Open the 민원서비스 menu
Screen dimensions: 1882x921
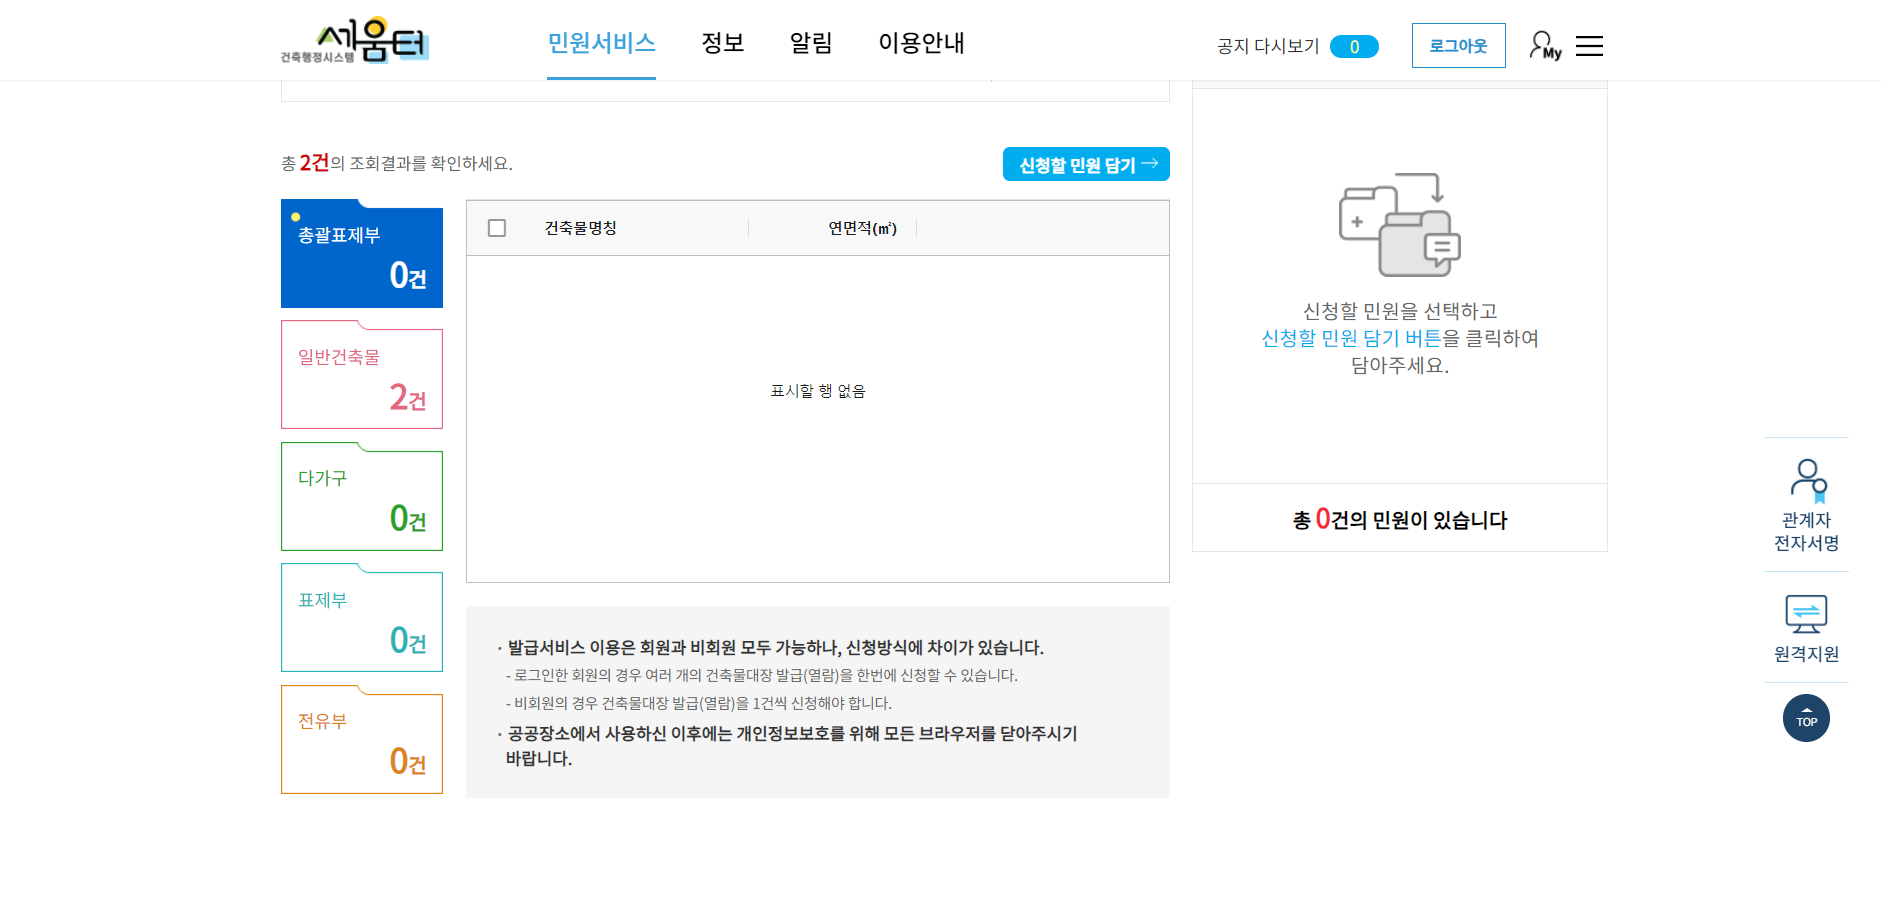(x=600, y=43)
